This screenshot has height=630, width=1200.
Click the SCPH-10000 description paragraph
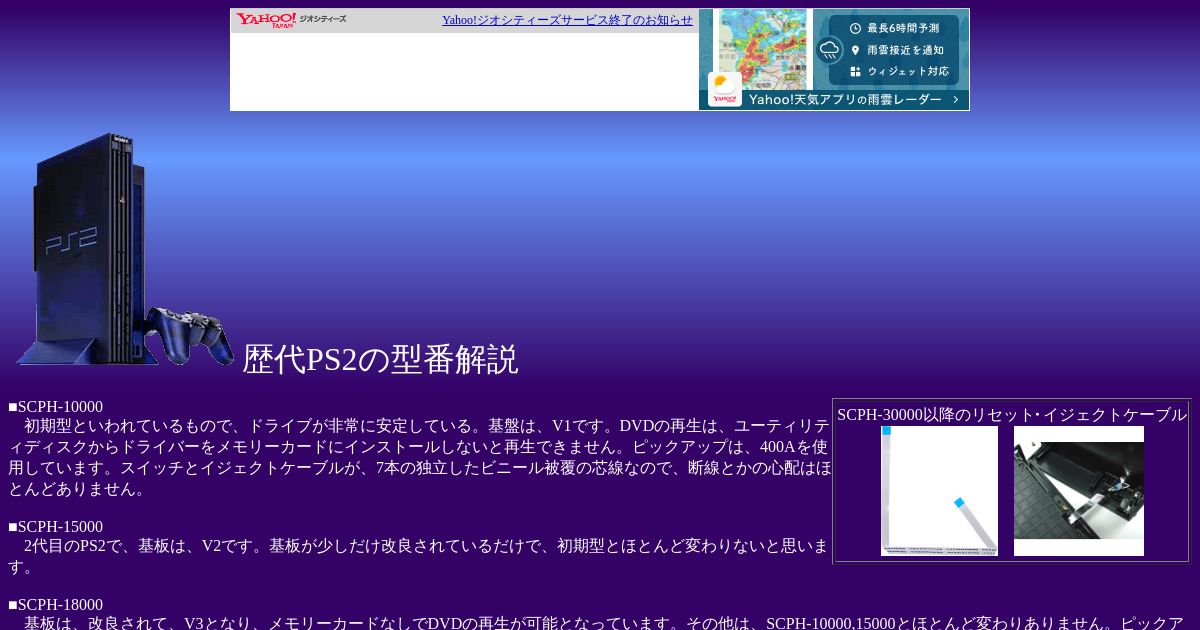coord(420,458)
